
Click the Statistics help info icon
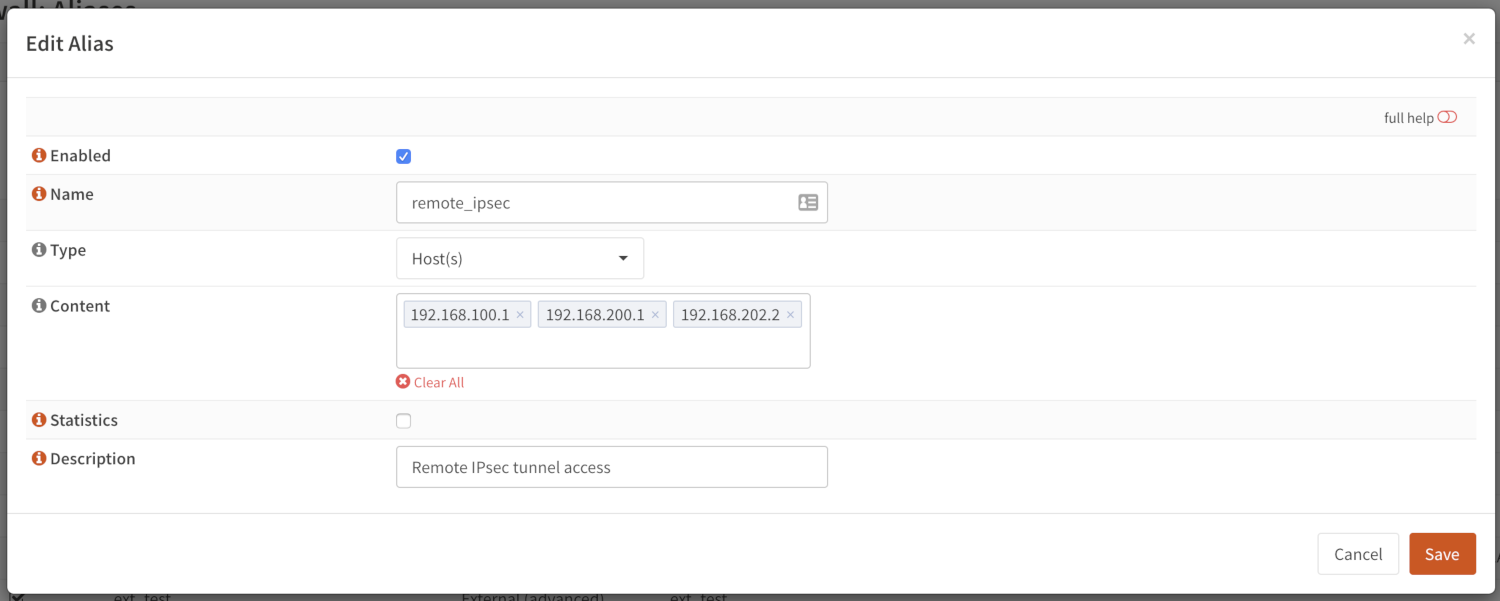[x=39, y=420]
